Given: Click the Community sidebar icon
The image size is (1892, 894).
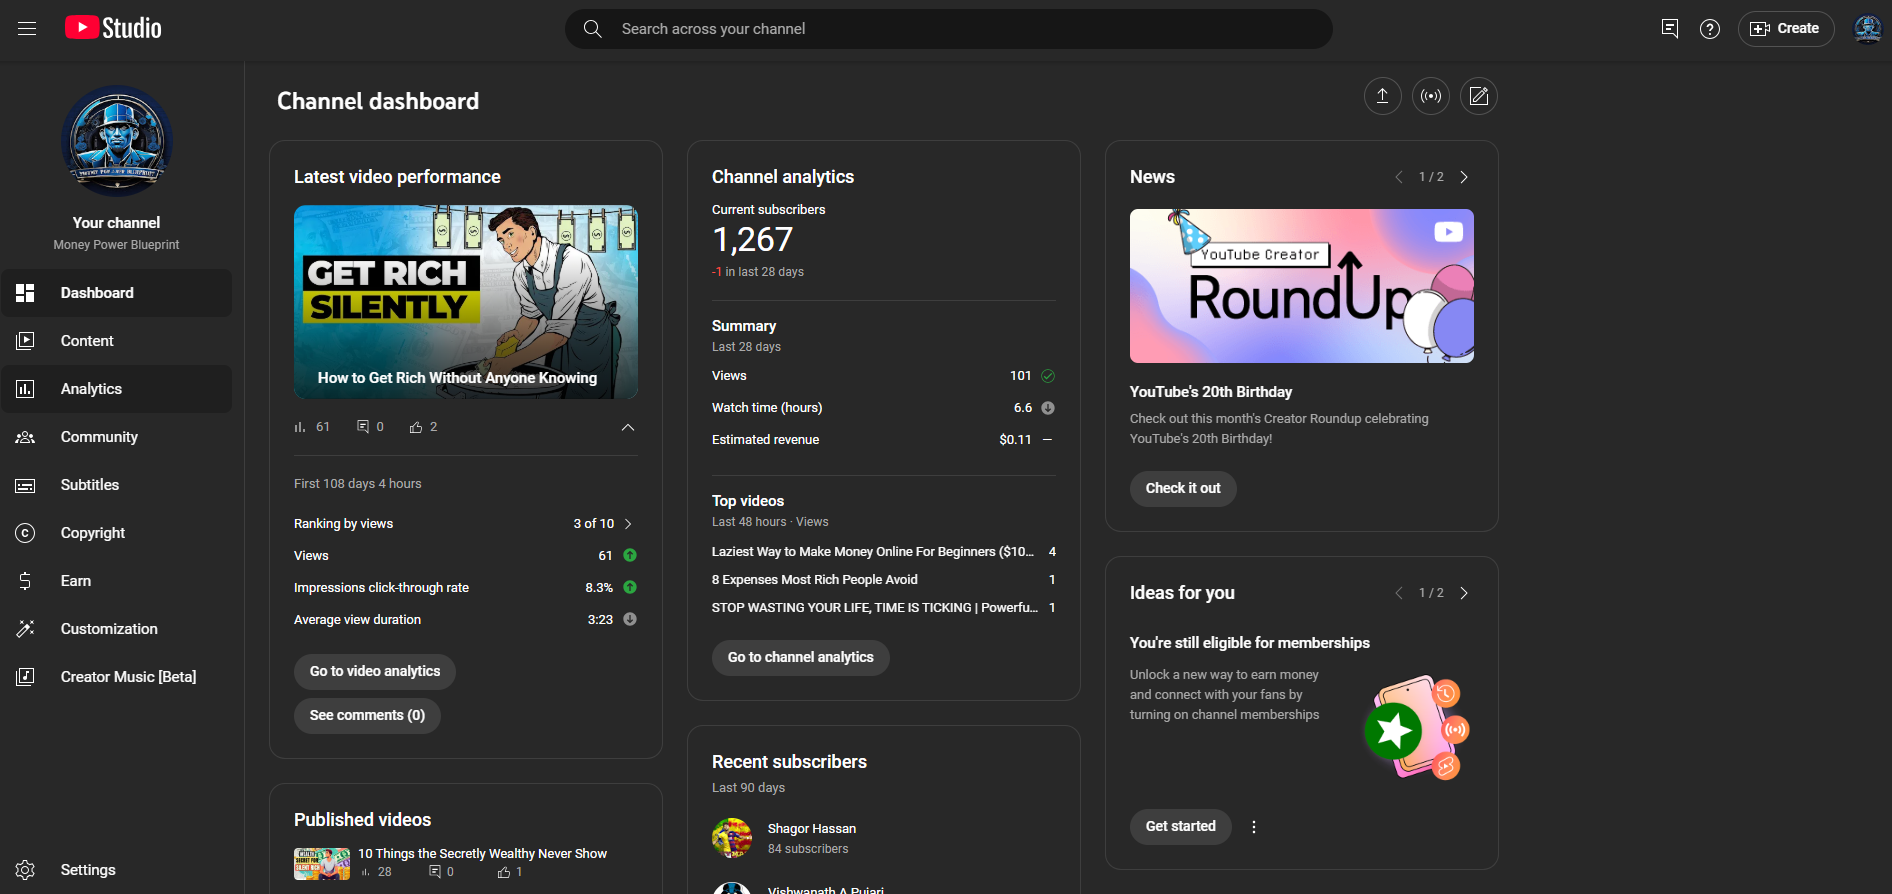Looking at the screenshot, I should click(x=25, y=437).
